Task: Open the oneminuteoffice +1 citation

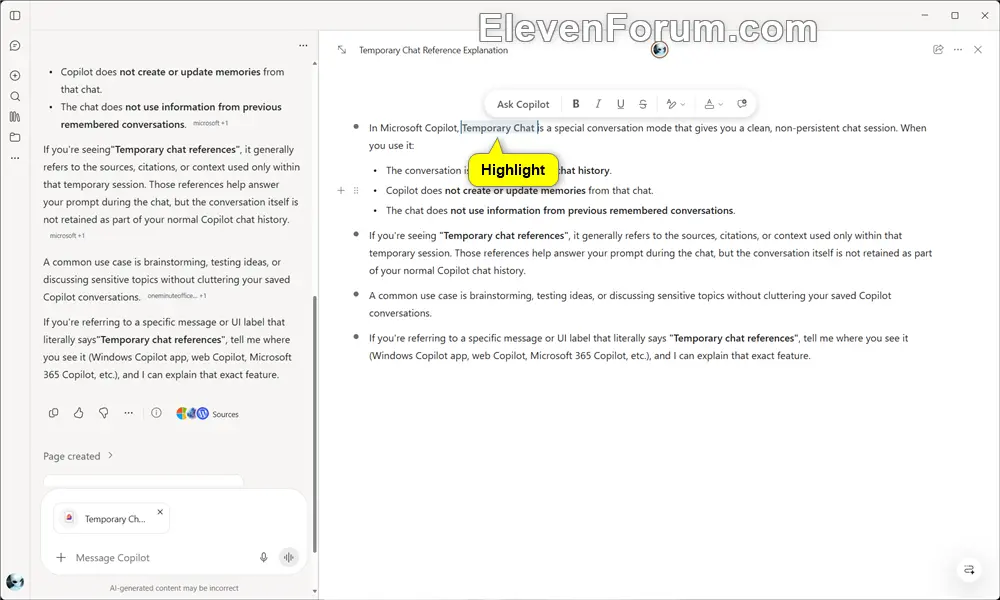Action: coord(177,296)
